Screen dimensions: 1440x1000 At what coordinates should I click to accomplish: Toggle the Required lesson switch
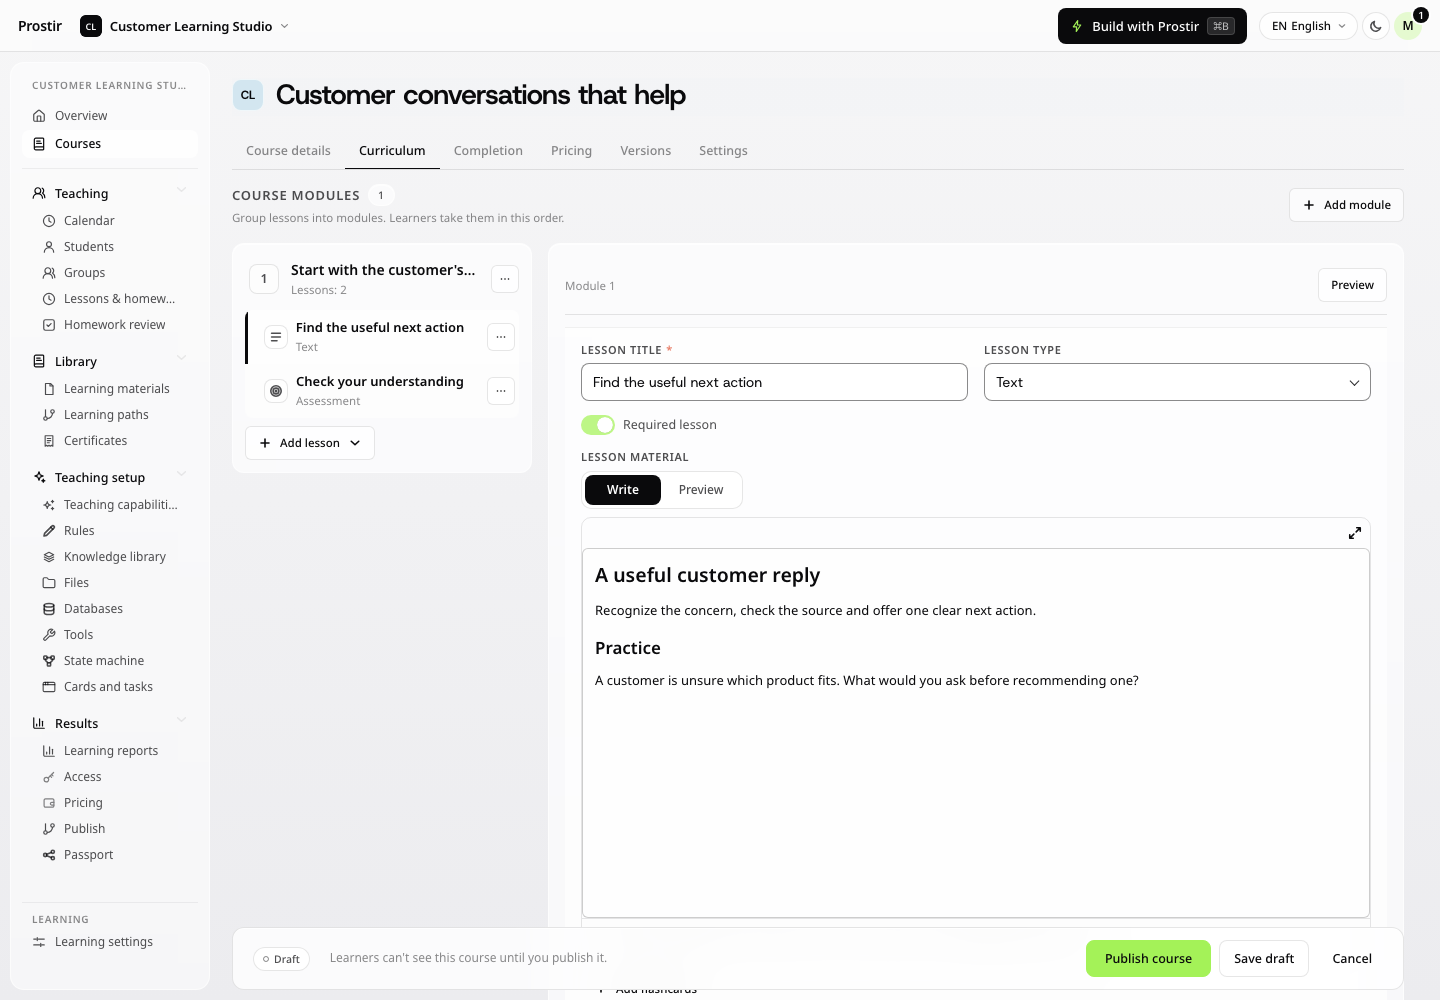(598, 425)
